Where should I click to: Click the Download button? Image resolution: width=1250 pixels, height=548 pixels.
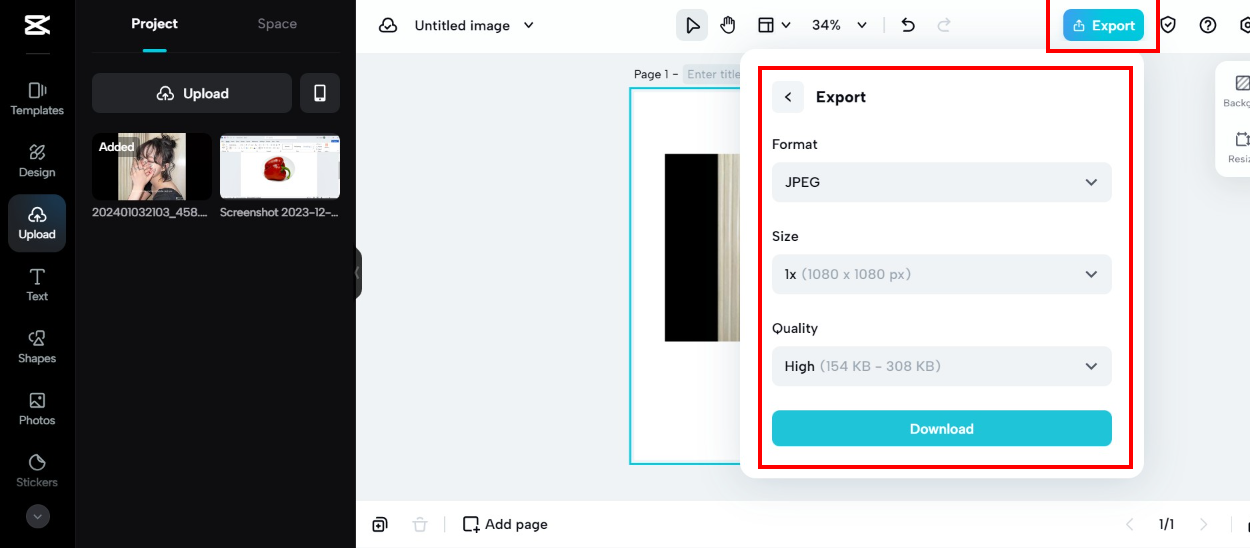(x=942, y=428)
